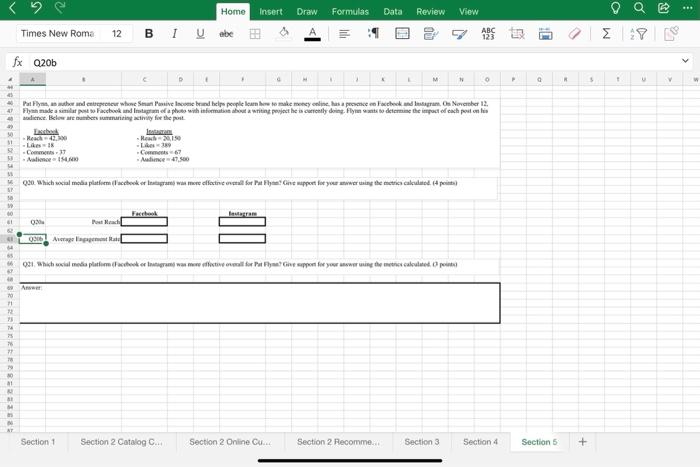Open the font size 12 box
Viewport: 700px width, 467px height.
[x=117, y=33]
